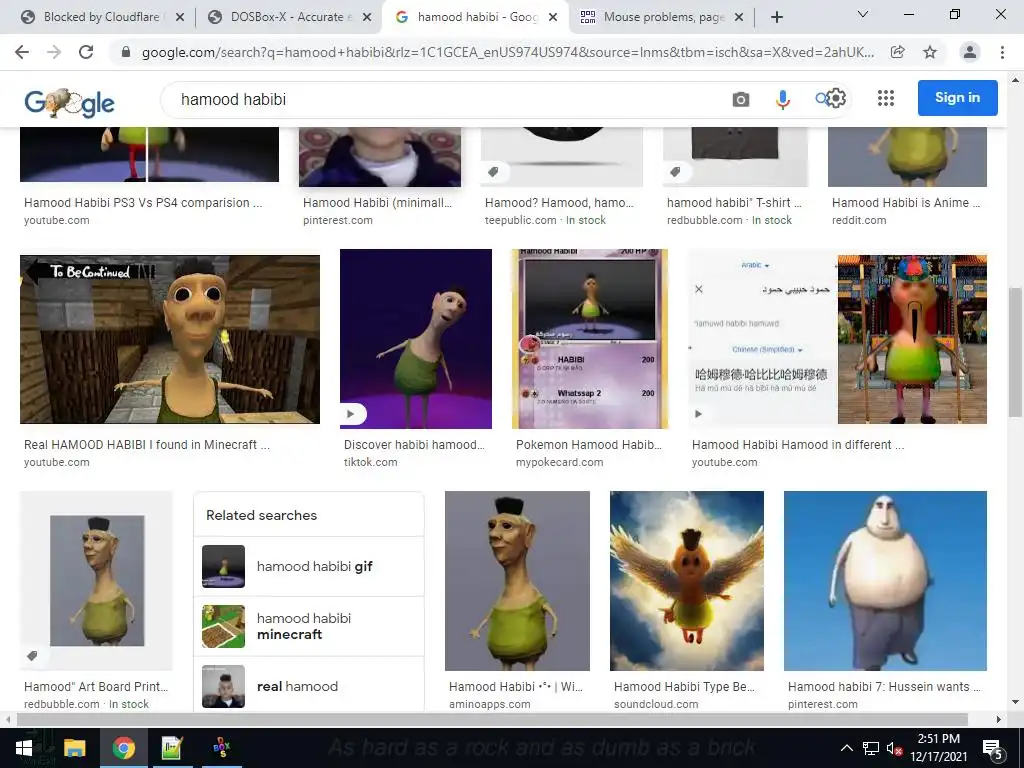Open new tab with plus button
The height and width of the screenshot is (768, 1024).
(776, 18)
